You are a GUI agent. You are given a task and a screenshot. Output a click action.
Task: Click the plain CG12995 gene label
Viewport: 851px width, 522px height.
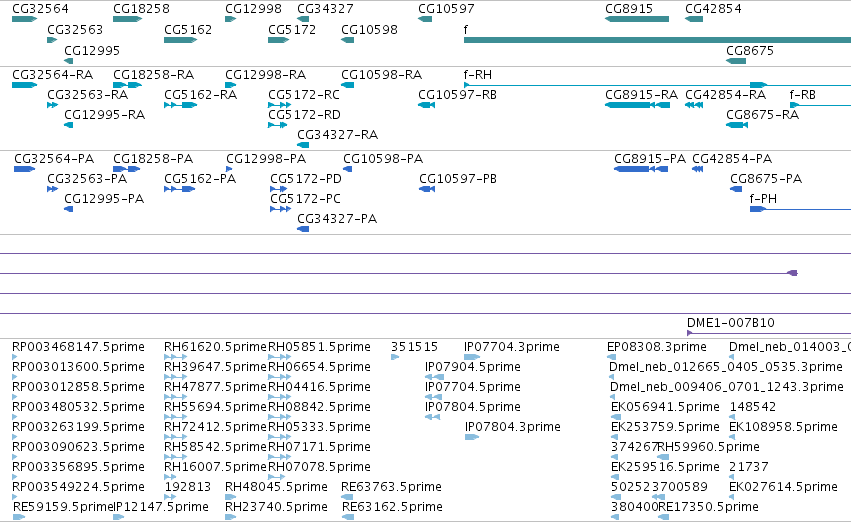(92, 50)
